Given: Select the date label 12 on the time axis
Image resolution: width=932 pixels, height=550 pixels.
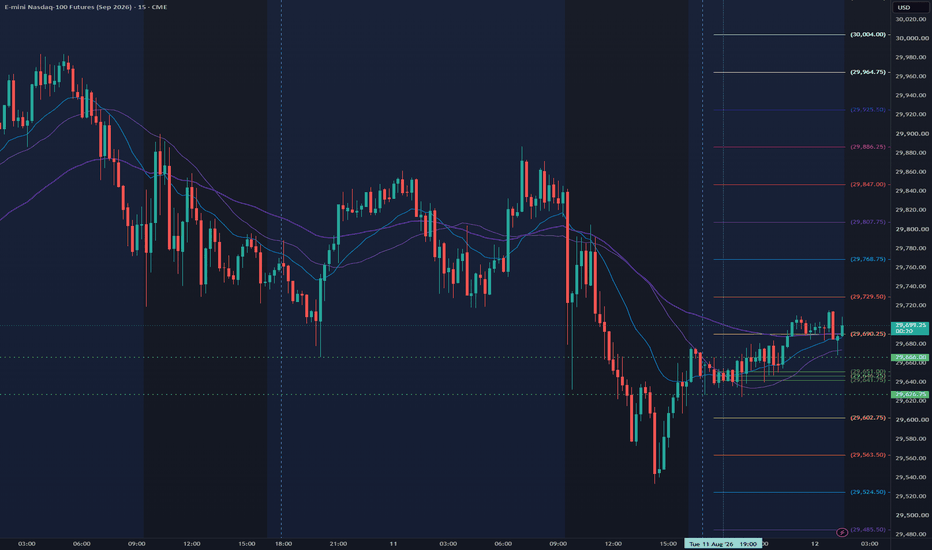Looking at the screenshot, I should pyautogui.click(x=815, y=543).
